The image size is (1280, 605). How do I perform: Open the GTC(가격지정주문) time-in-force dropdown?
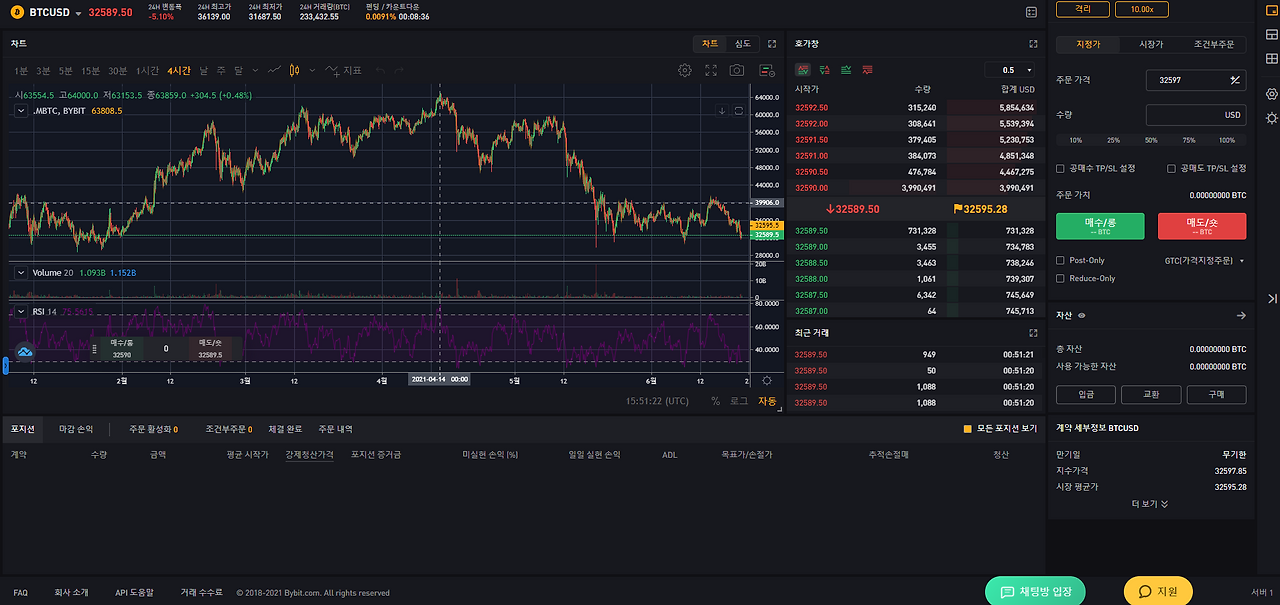pyautogui.click(x=1205, y=260)
